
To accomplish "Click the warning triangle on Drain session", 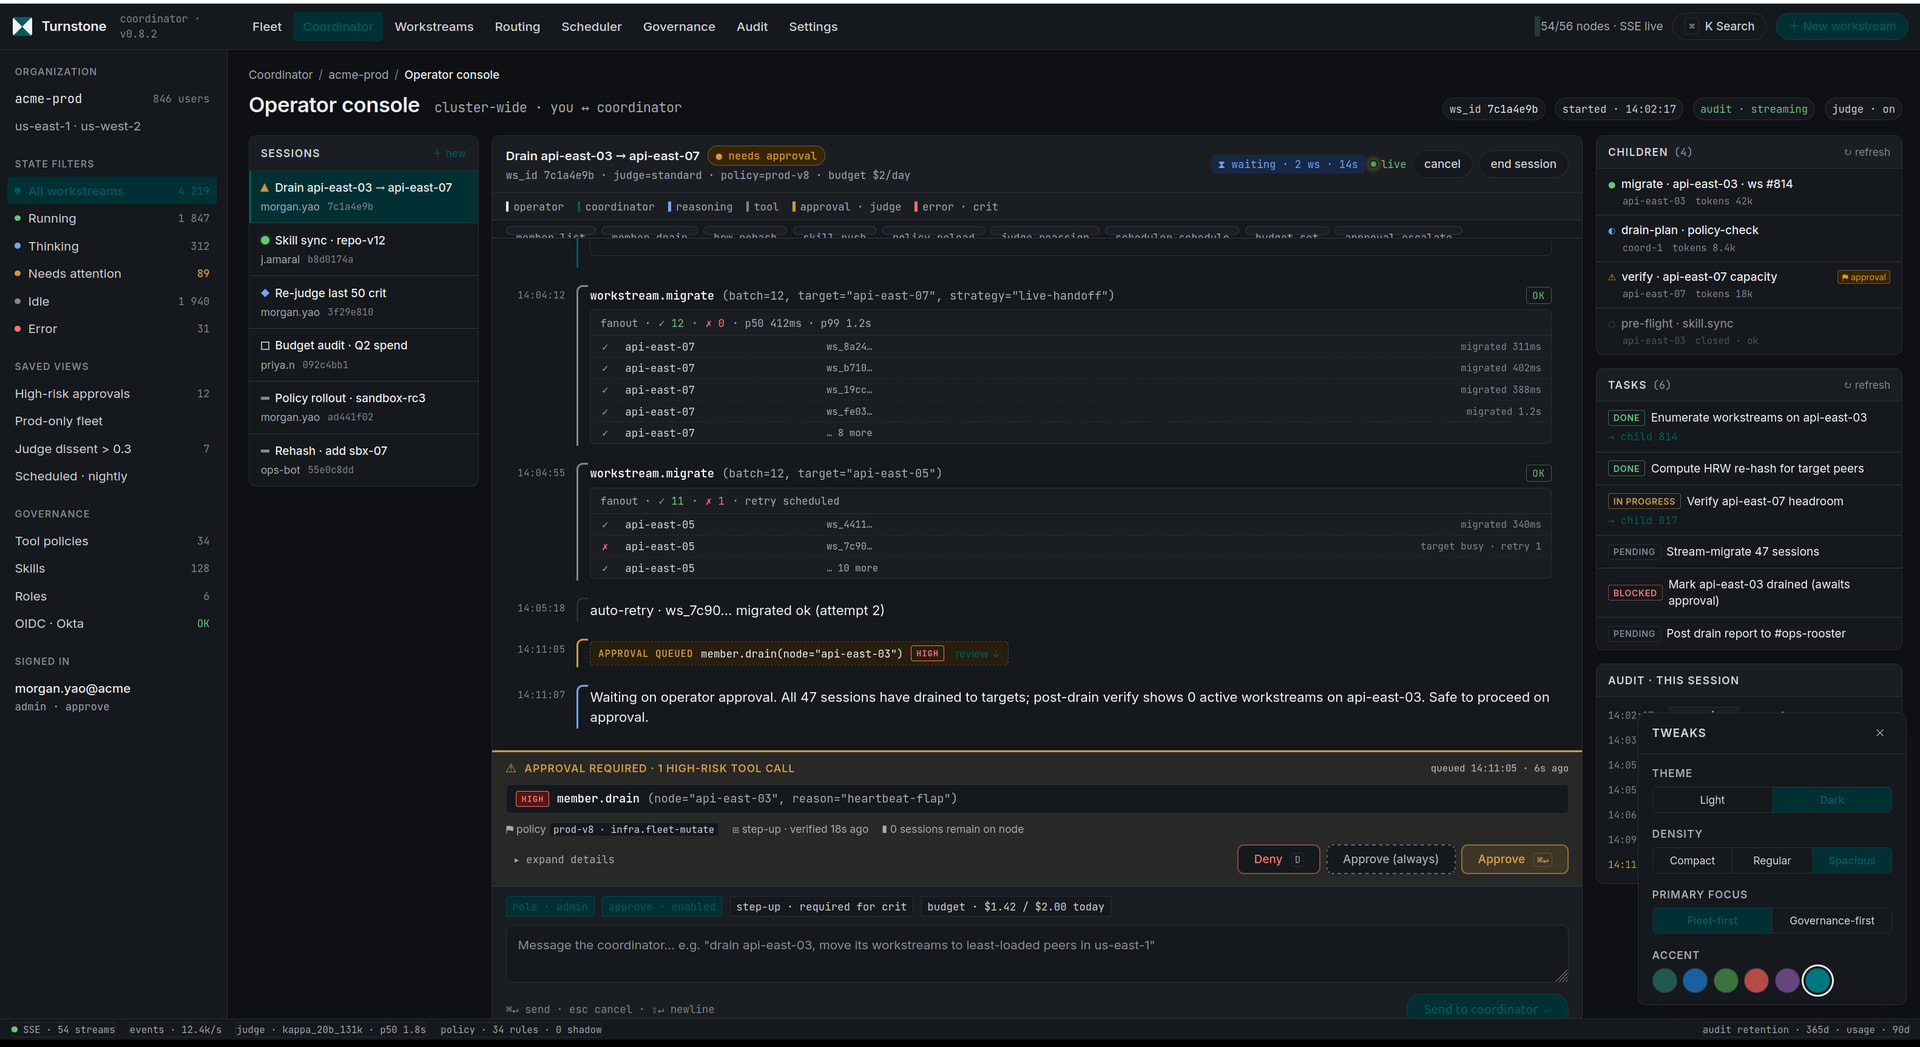I will coord(265,188).
